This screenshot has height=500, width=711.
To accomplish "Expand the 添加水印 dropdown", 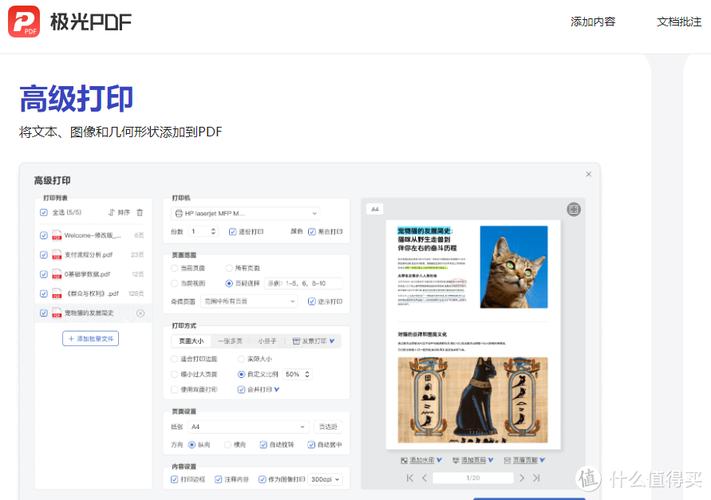I will click(439, 460).
